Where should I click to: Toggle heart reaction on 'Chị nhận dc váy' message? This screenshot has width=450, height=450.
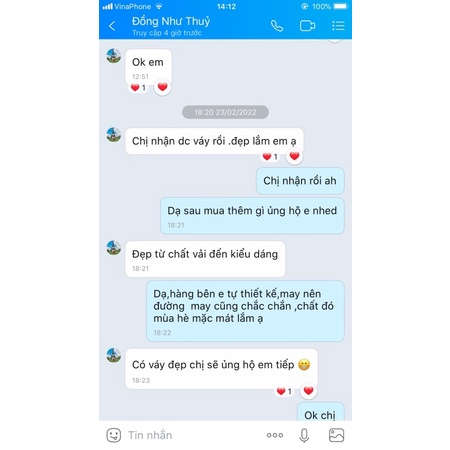[x=294, y=156]
